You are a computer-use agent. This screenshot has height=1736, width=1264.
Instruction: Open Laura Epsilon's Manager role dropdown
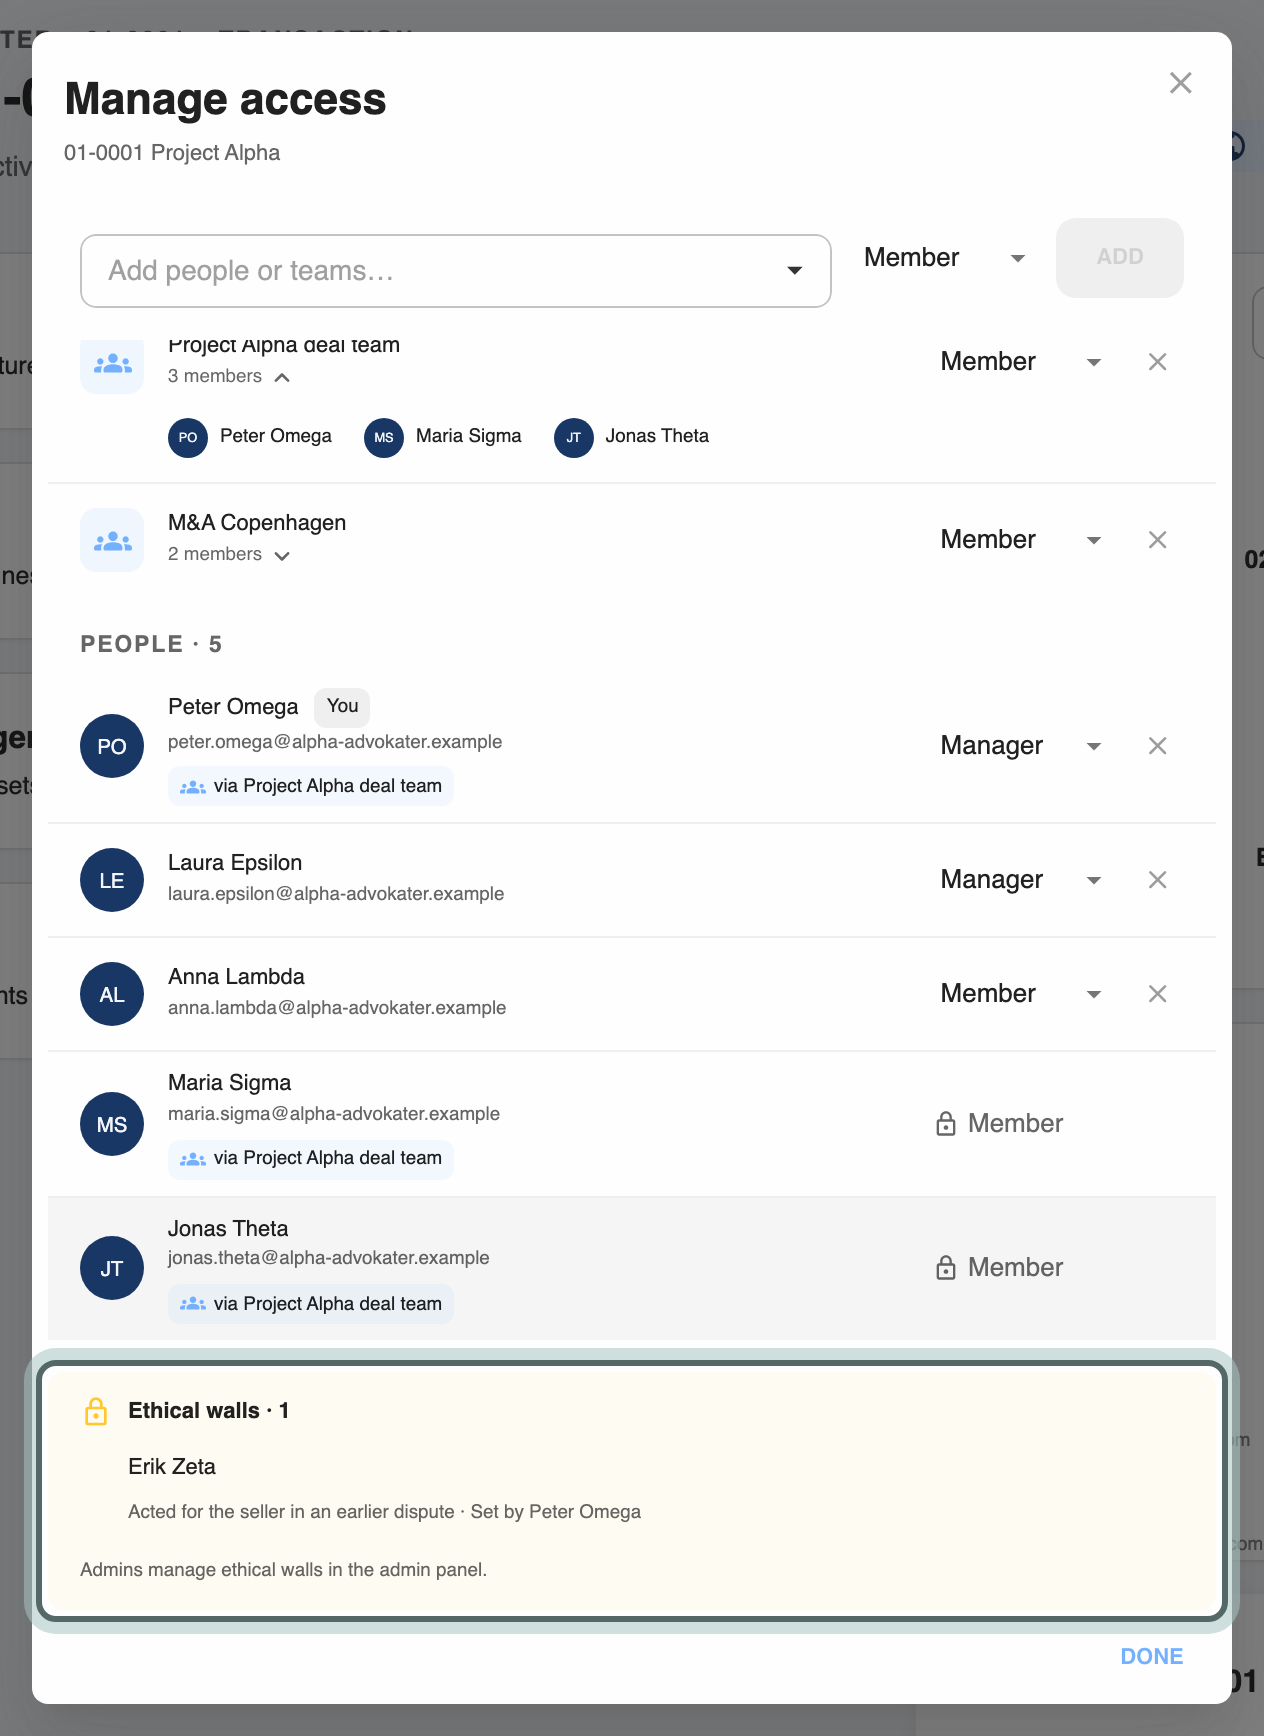[1020, 880]
